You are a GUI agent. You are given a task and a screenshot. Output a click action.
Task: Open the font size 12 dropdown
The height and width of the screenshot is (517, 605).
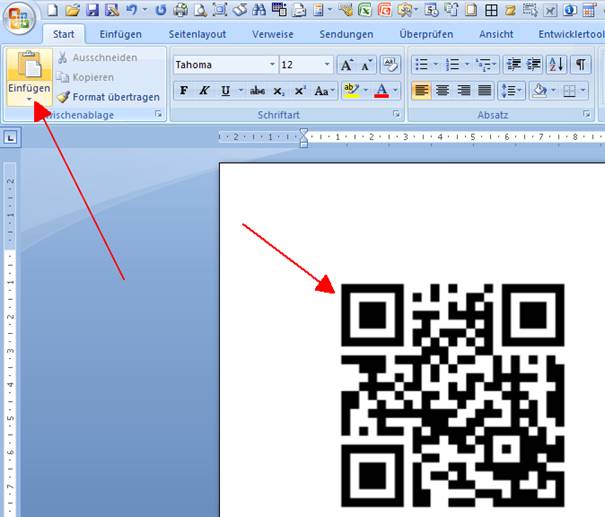(327, 64)
